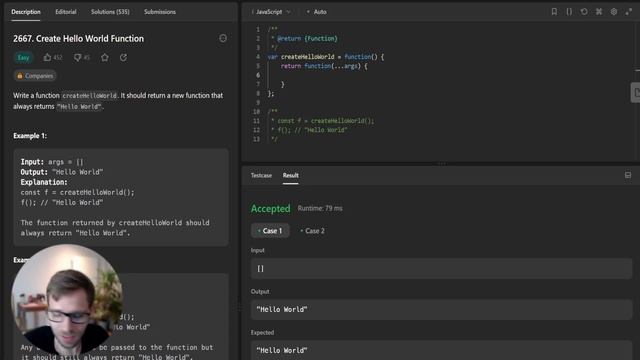640x360 pixels.
Task: Open the keyboard shortcuts icon
Action: (x=599, y=12)
